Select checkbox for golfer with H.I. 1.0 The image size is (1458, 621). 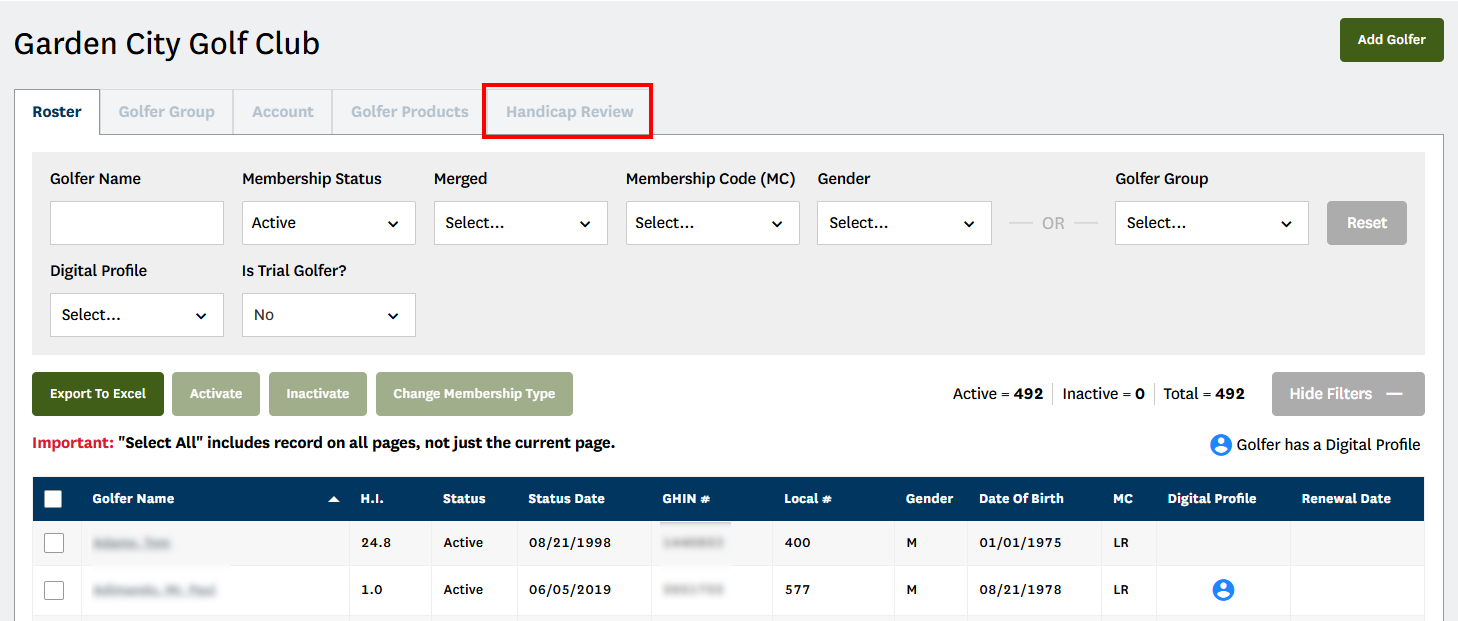pos(54,590)
